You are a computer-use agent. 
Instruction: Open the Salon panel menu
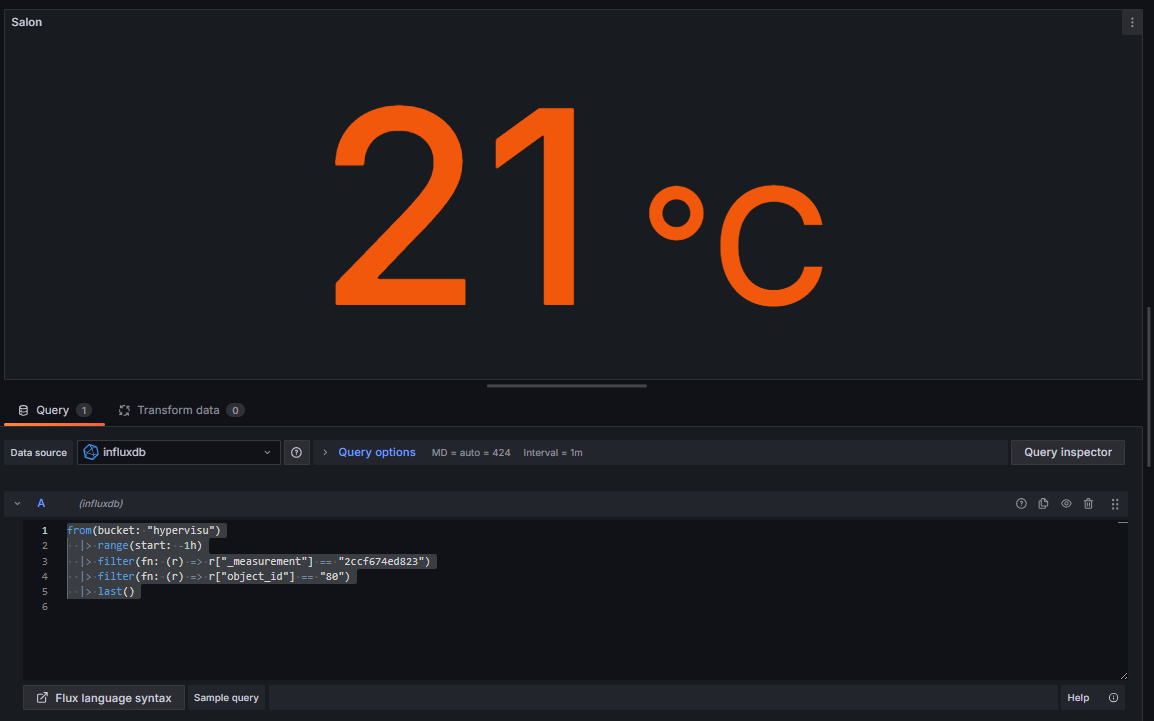[1131, 22]
